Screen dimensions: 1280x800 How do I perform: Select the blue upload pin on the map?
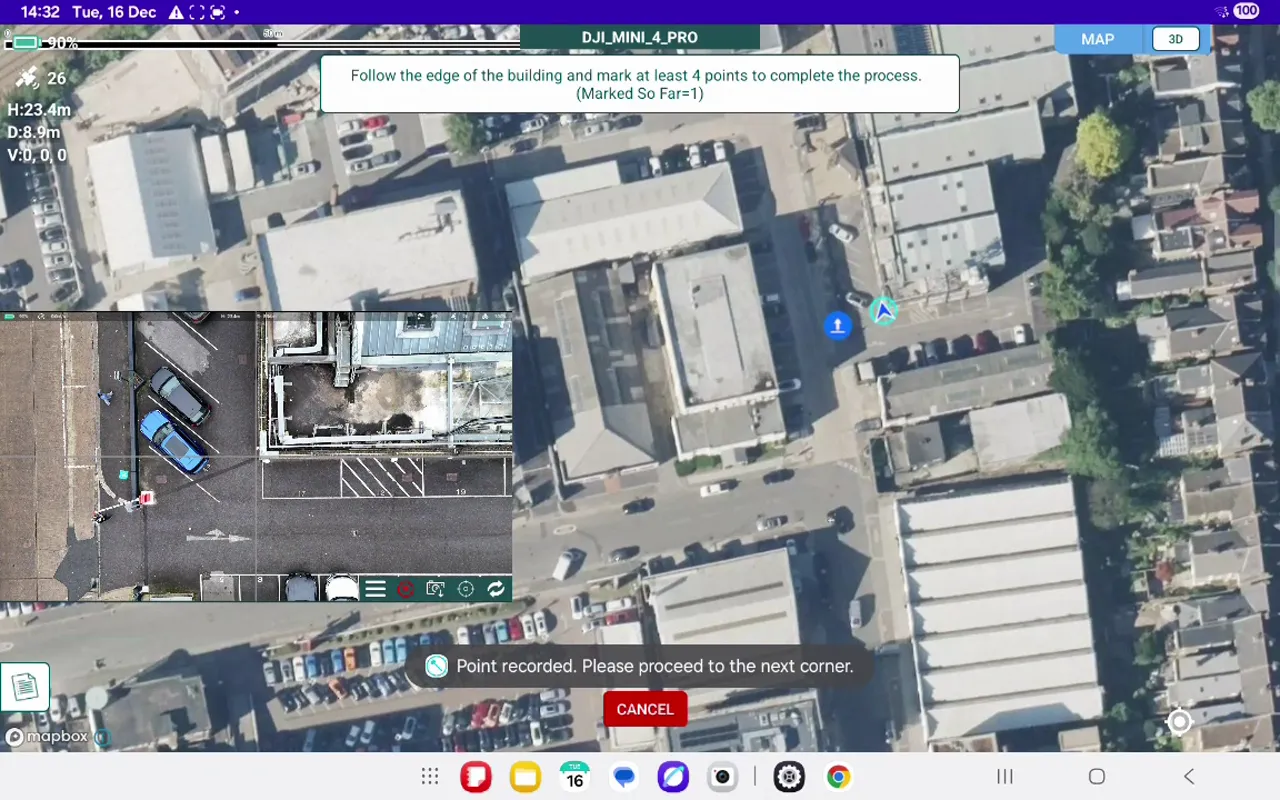pos(836,324)
